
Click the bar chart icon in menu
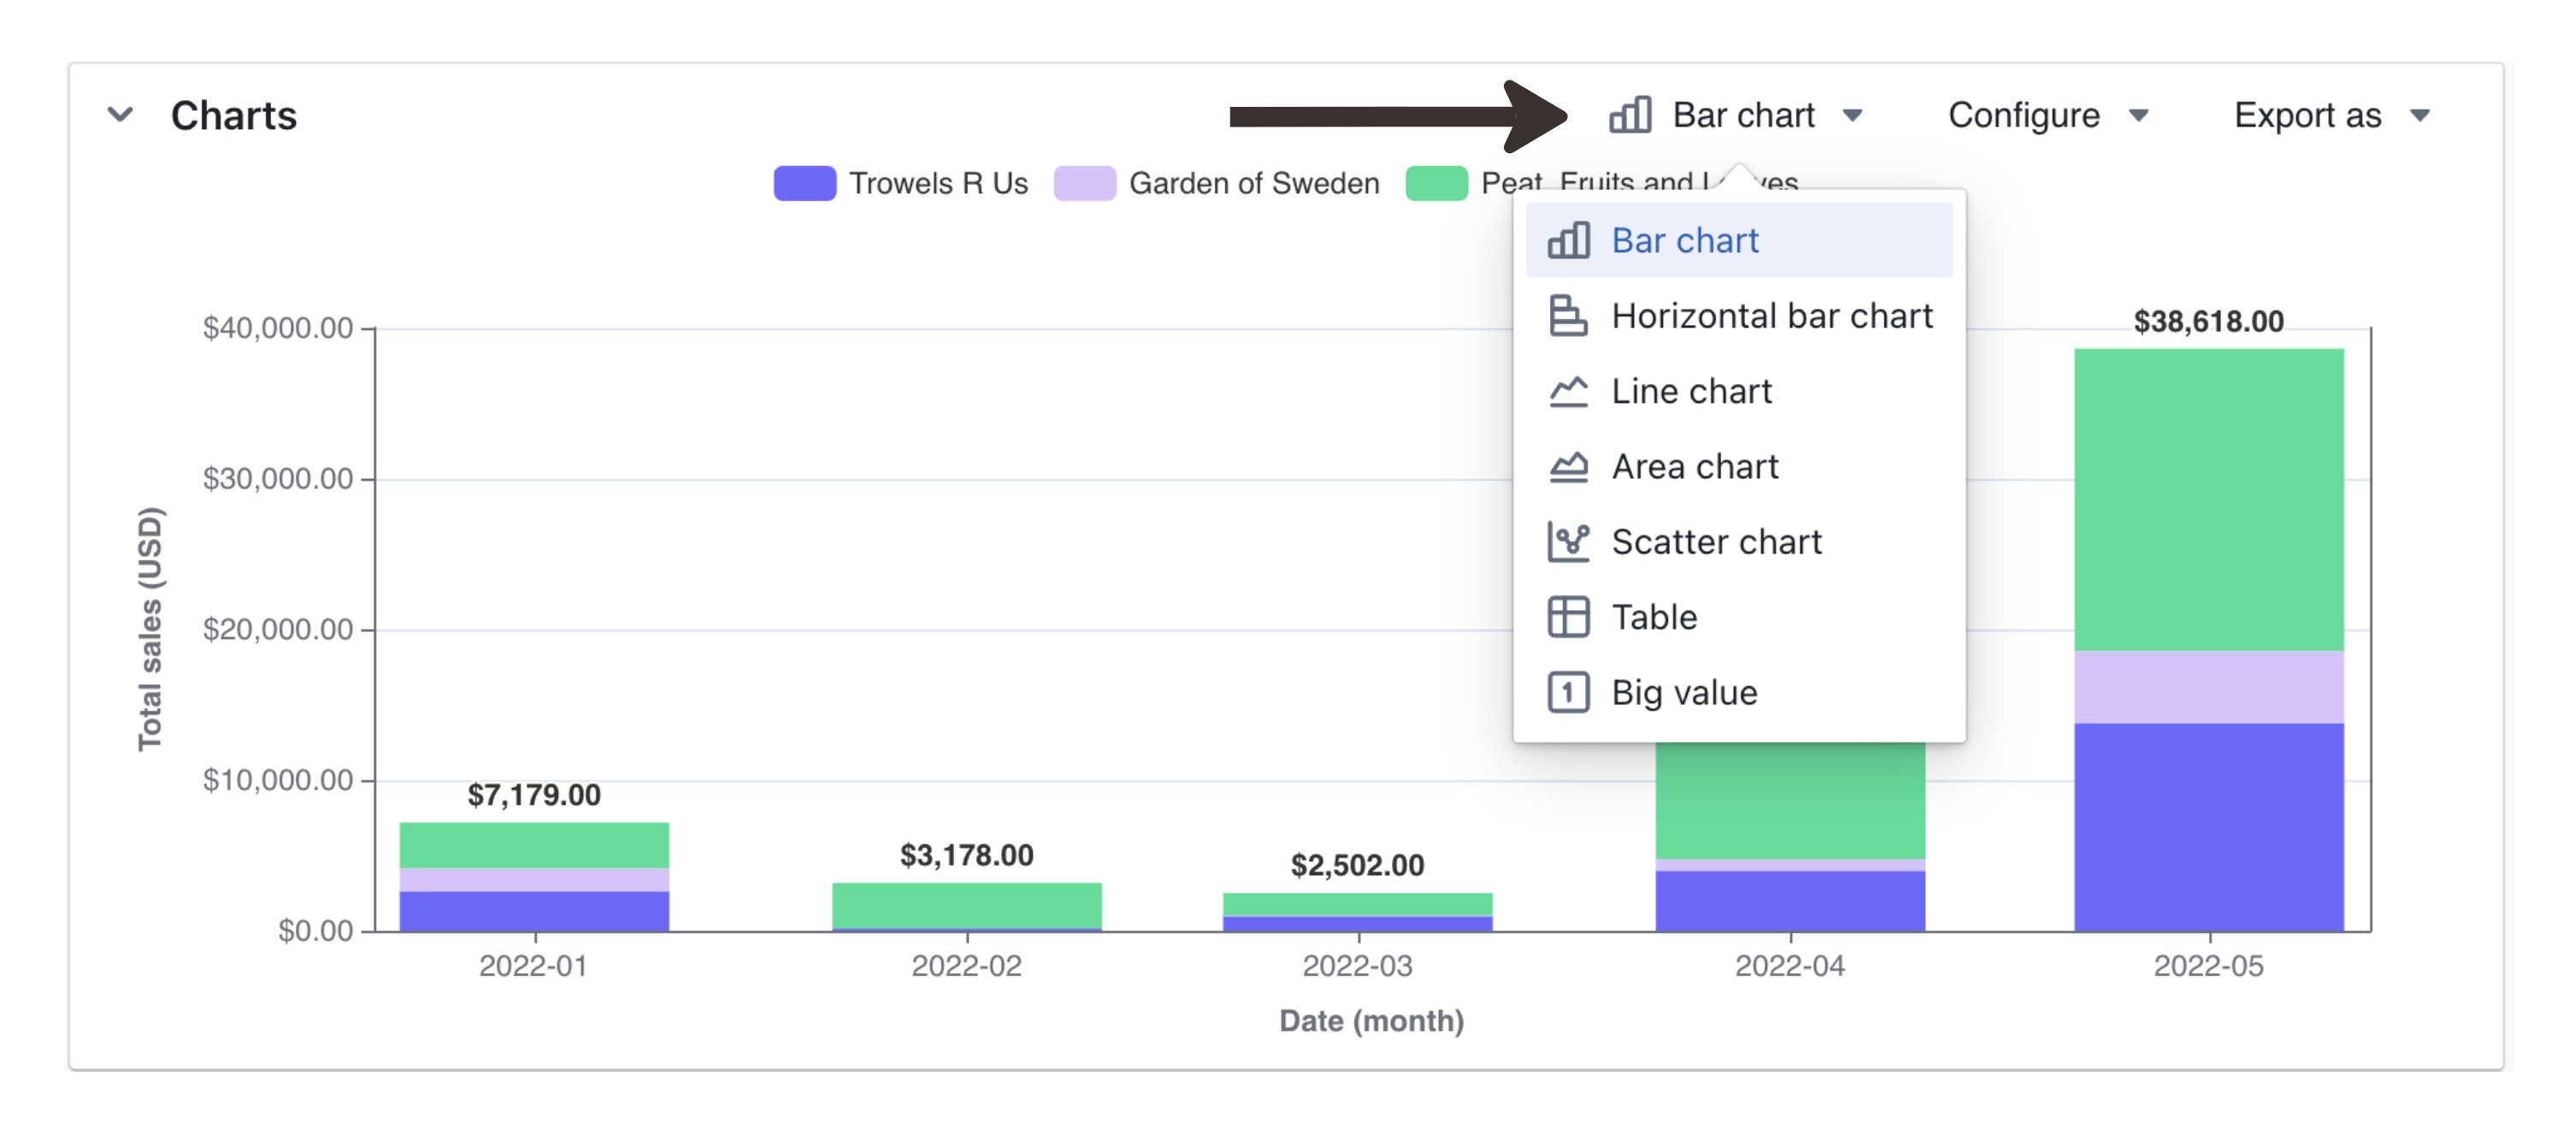[1568, 240]
